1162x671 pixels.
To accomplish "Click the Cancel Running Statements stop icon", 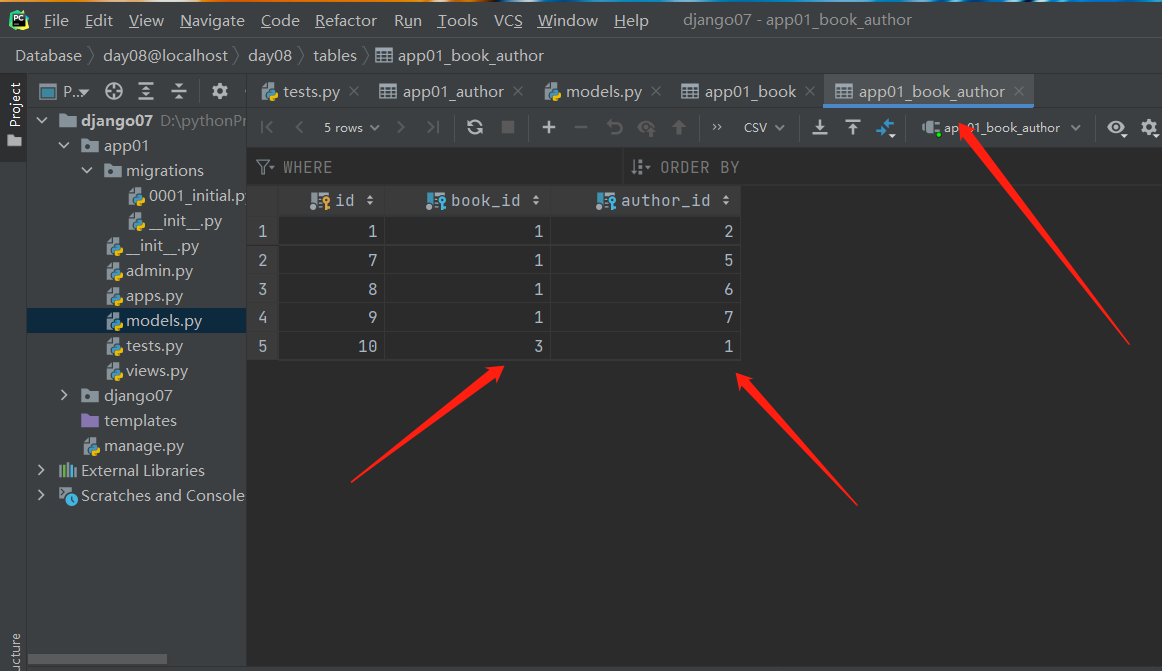I will coord(508,128).
